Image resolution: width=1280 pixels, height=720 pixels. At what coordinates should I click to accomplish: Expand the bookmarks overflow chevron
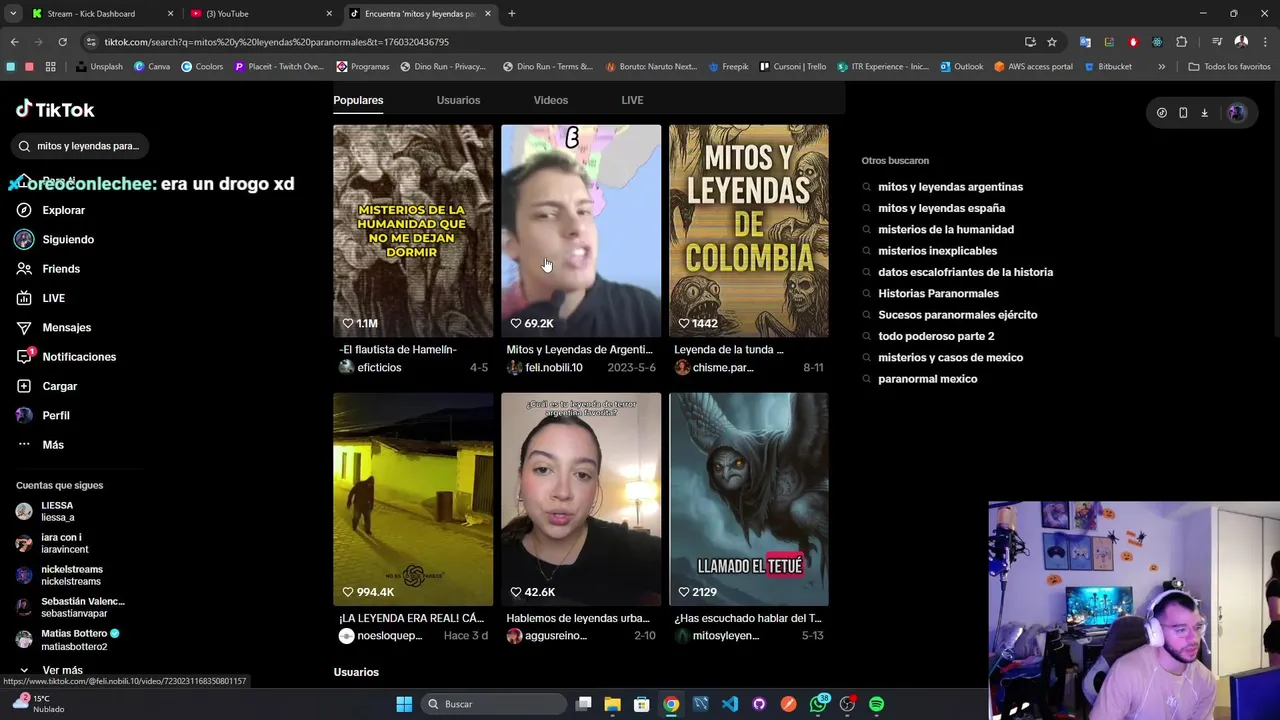(1161, 67)
